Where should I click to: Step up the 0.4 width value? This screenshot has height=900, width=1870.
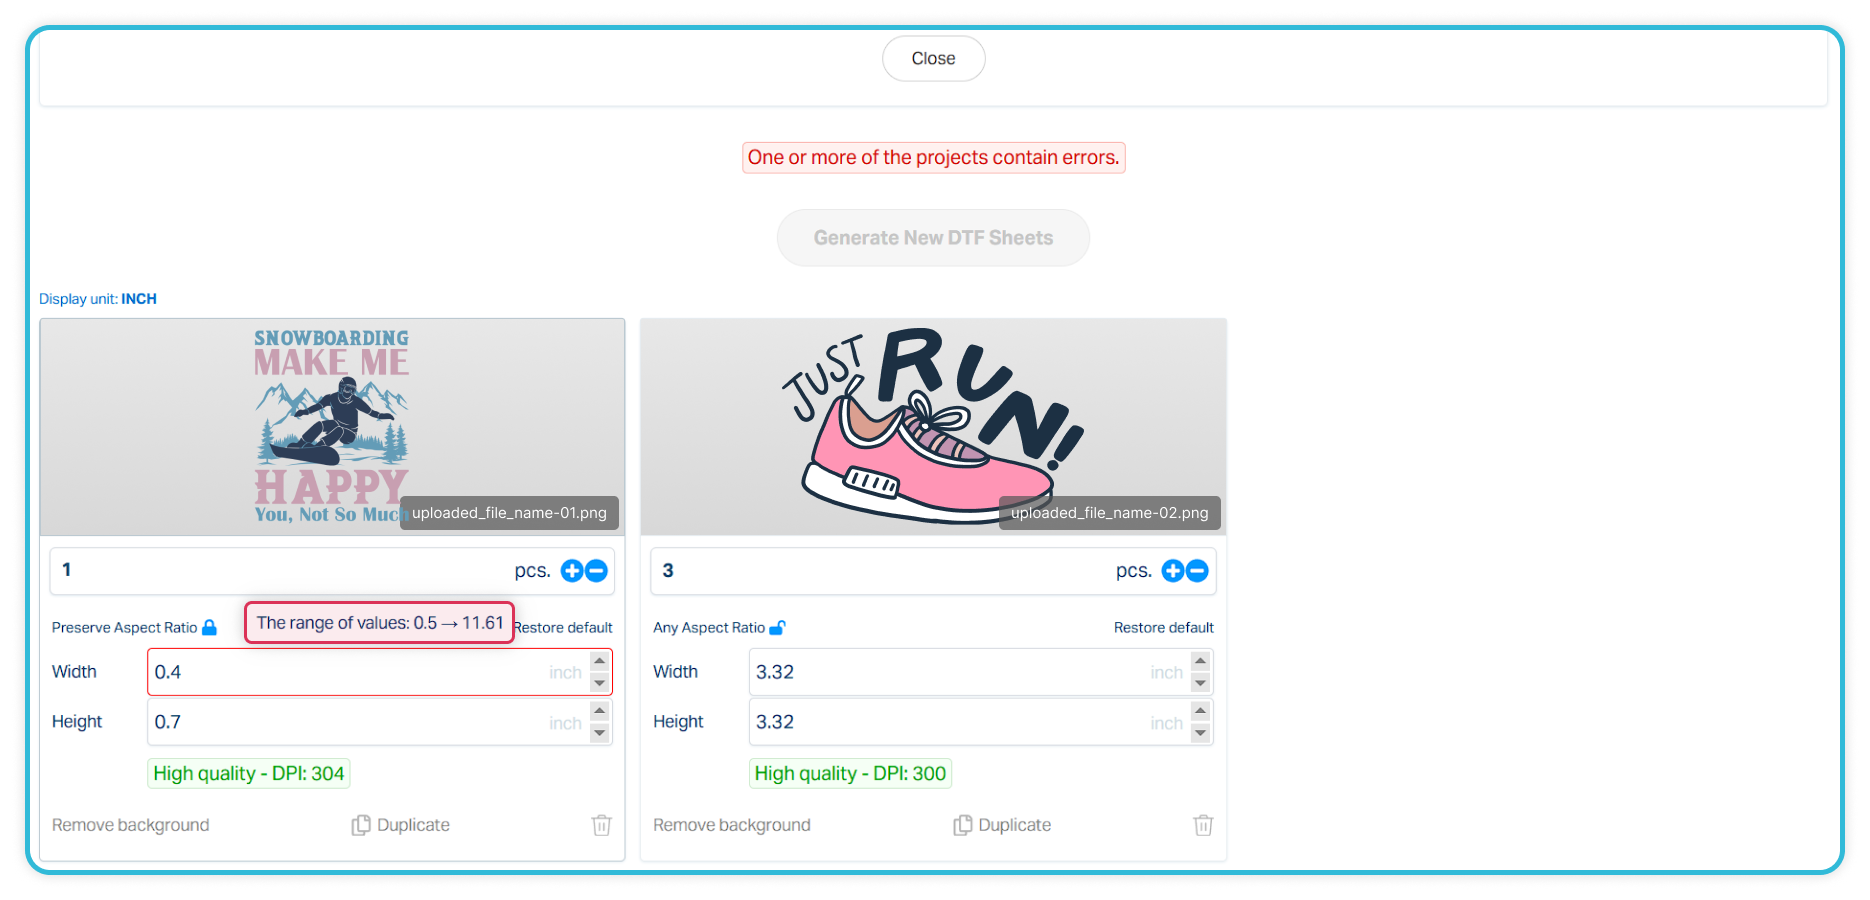600,661
